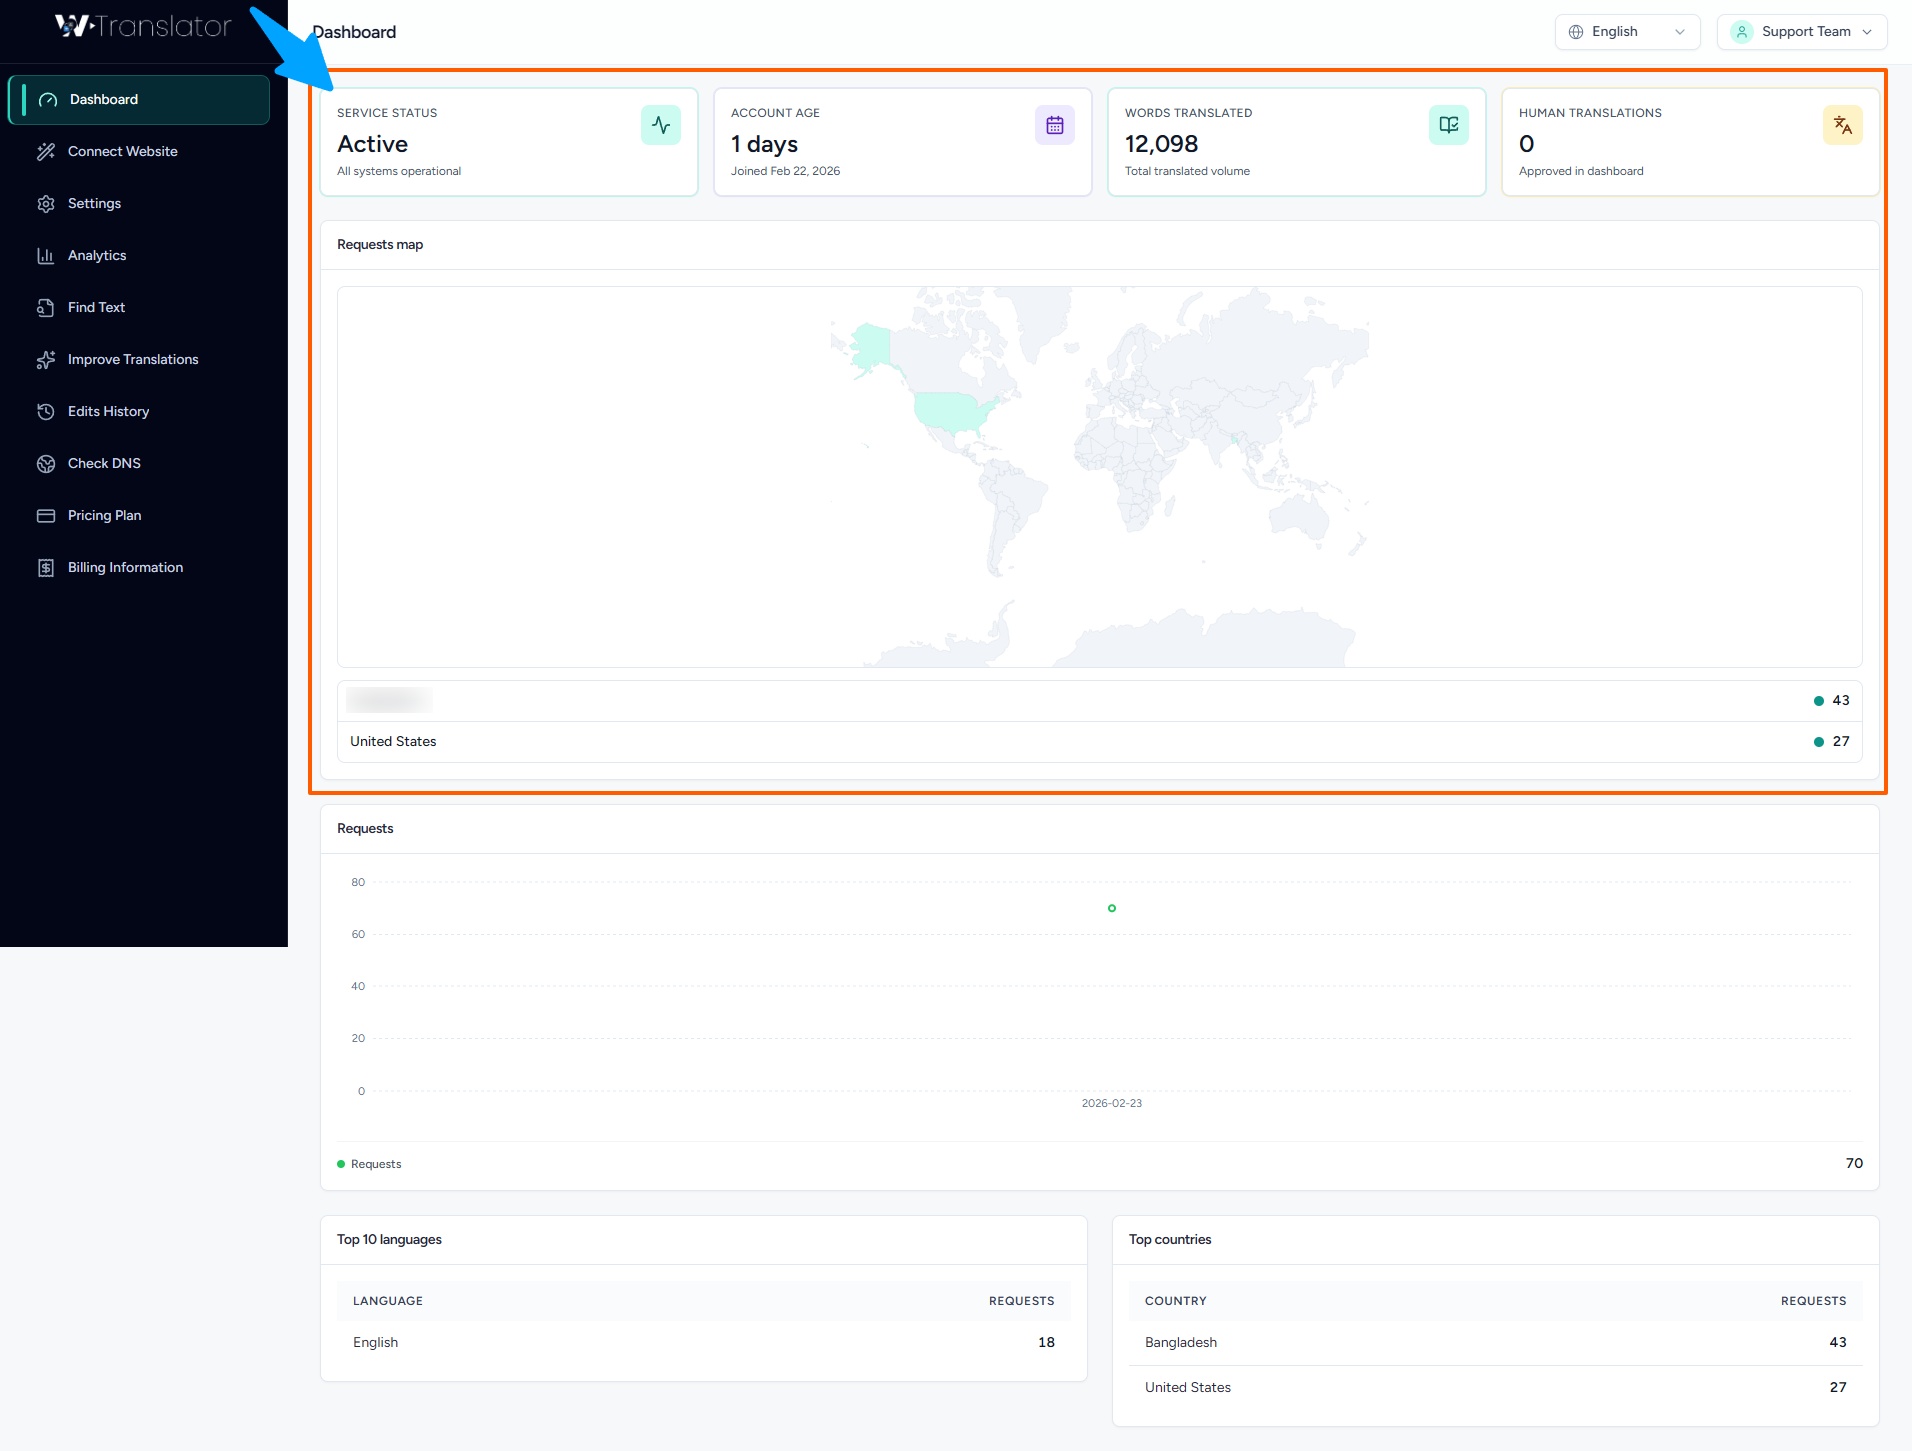Click the book icon on Words Translated card
The height and width of the screenshot is (1451, 1912).
(1449, 125)
